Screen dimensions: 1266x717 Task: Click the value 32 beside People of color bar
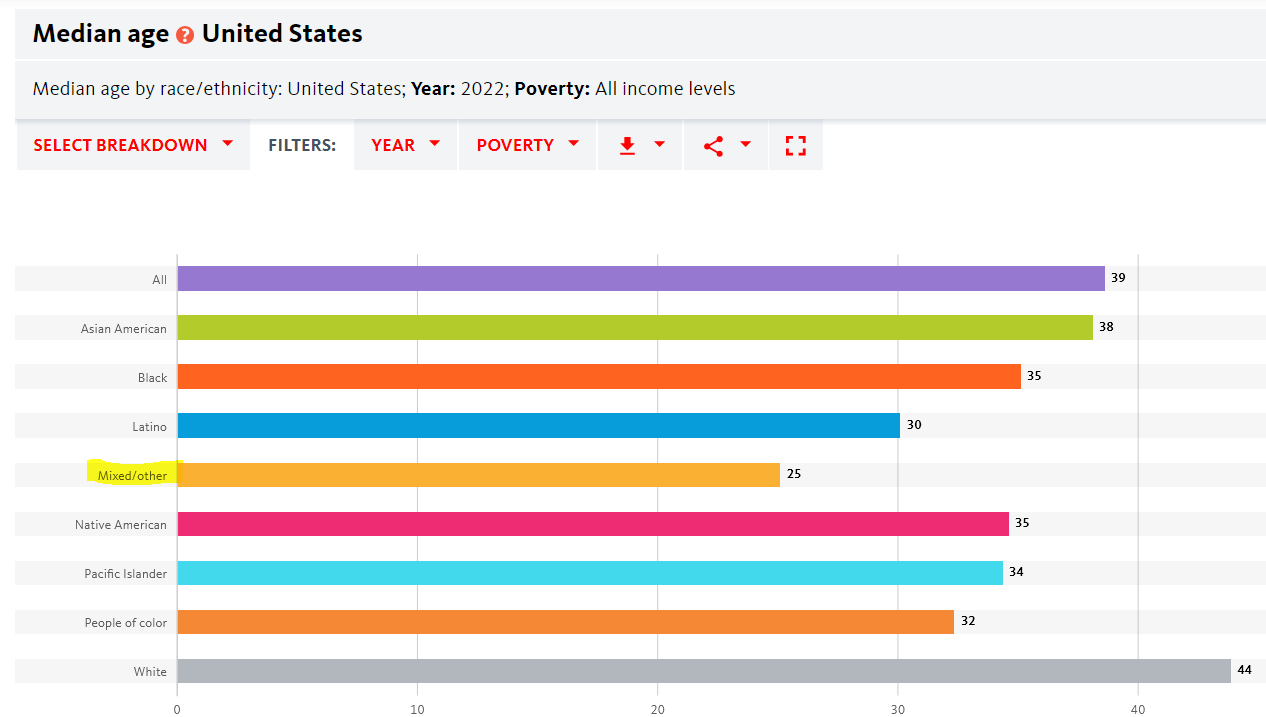pos(968,621)
